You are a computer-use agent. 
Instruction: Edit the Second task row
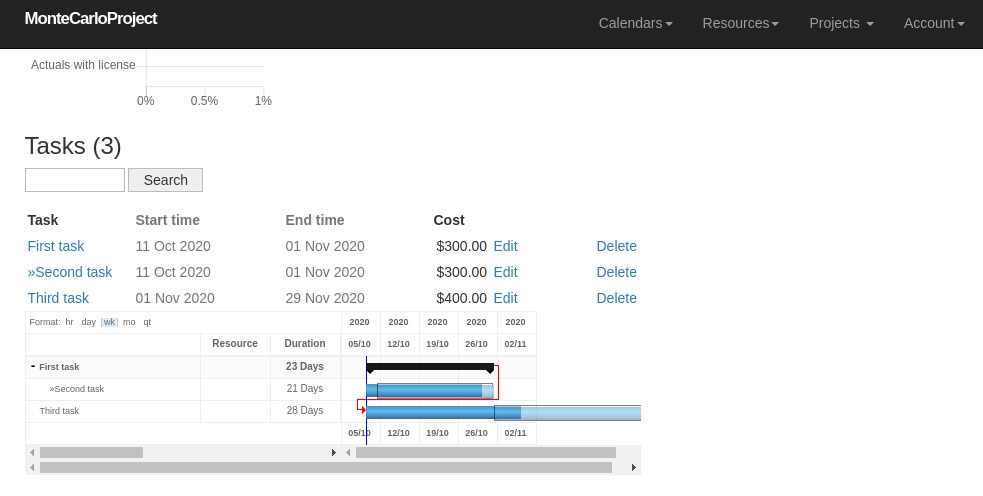click(505, 272)
